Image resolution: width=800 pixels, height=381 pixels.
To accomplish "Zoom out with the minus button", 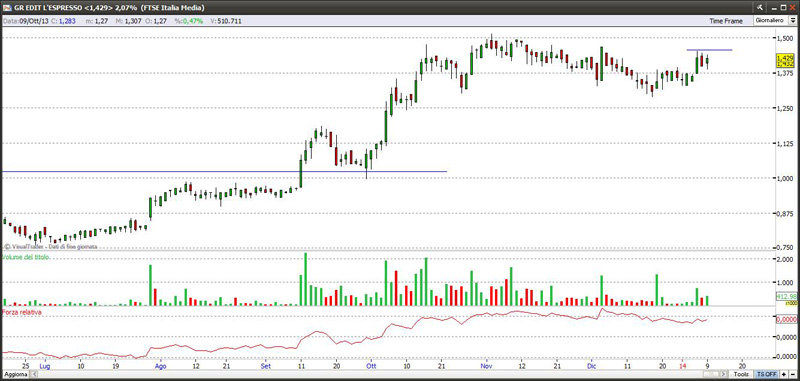I will [792, 374].
